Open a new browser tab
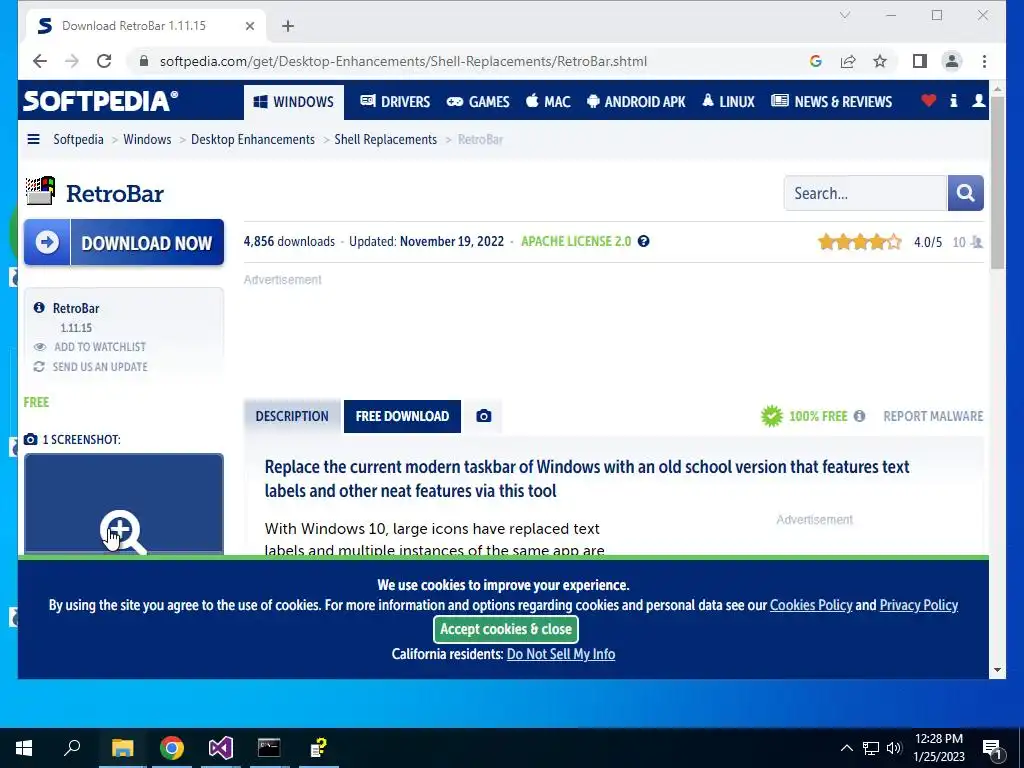The image size is (1024, 768). point(288,26)
